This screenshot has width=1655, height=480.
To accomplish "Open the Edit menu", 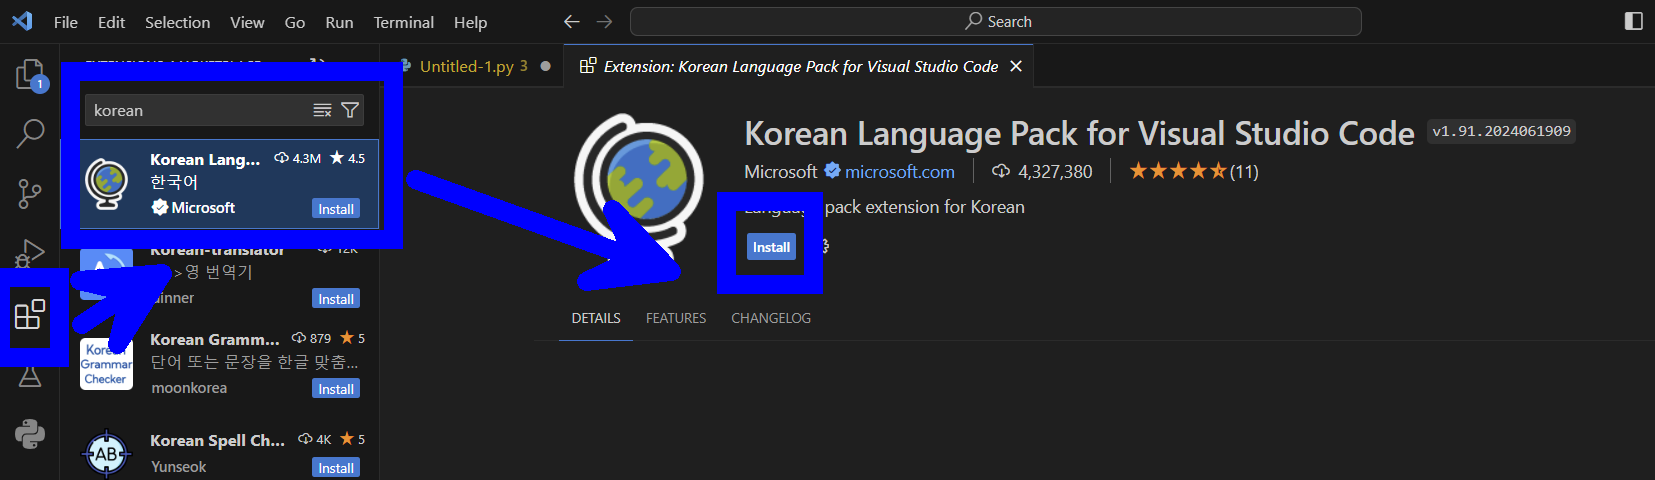I will coord(111,22).
